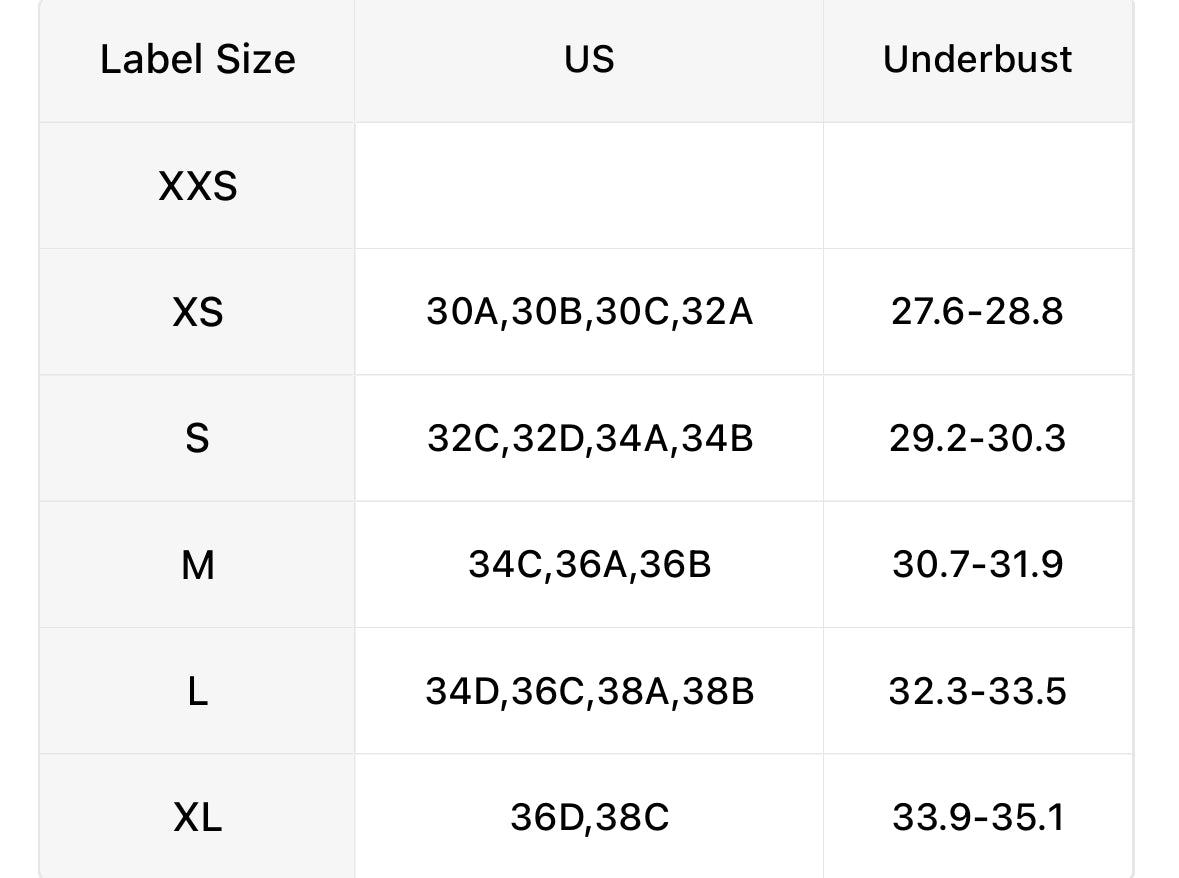Click the Underbust column header
Image resolution: width=1179 pixels, height=878 pixels.
977,60
